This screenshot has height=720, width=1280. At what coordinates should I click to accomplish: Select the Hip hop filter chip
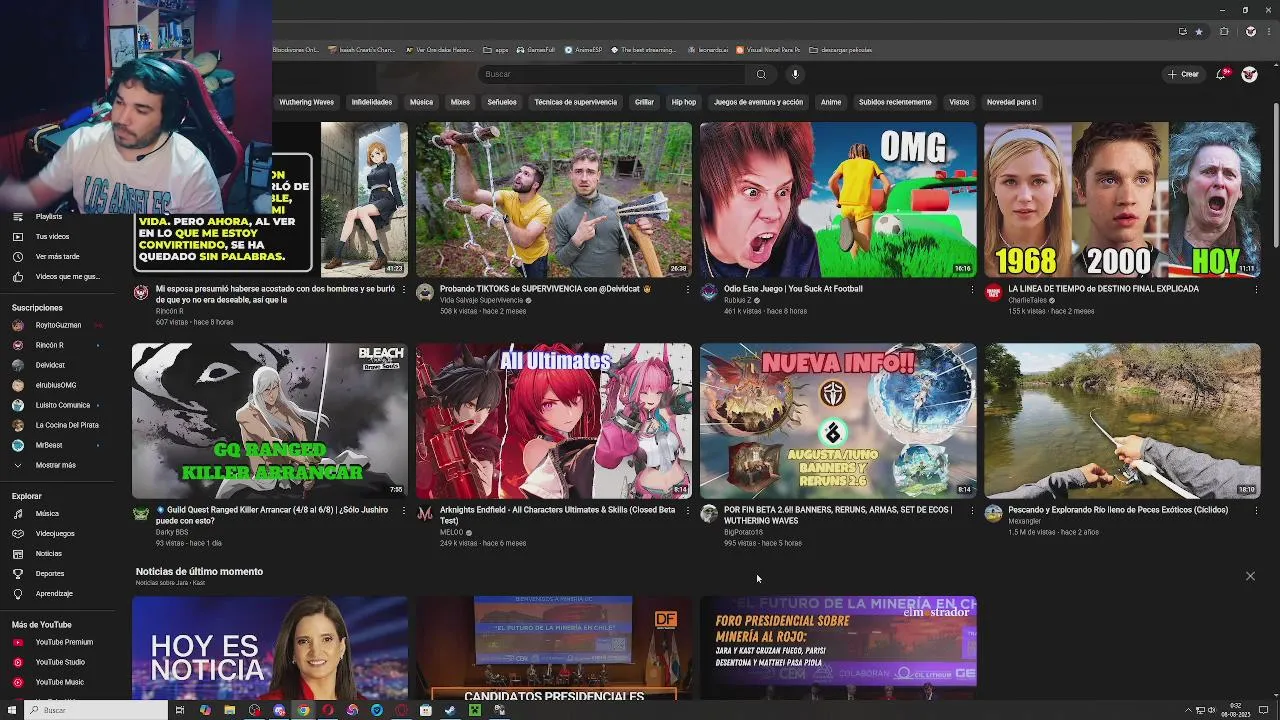coord(683,102)
